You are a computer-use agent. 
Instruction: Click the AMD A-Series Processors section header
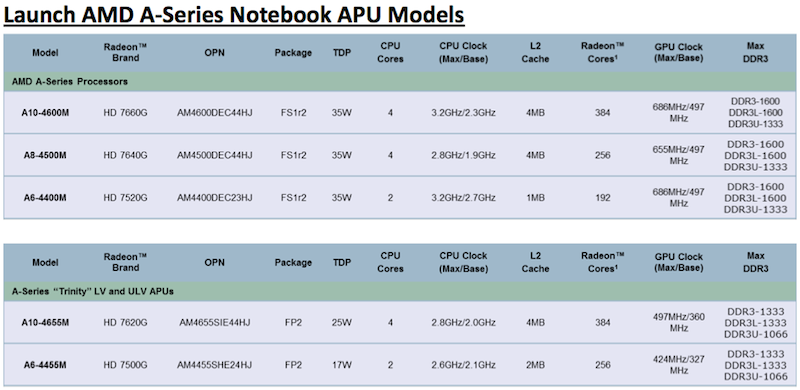(x=69, y=82)
